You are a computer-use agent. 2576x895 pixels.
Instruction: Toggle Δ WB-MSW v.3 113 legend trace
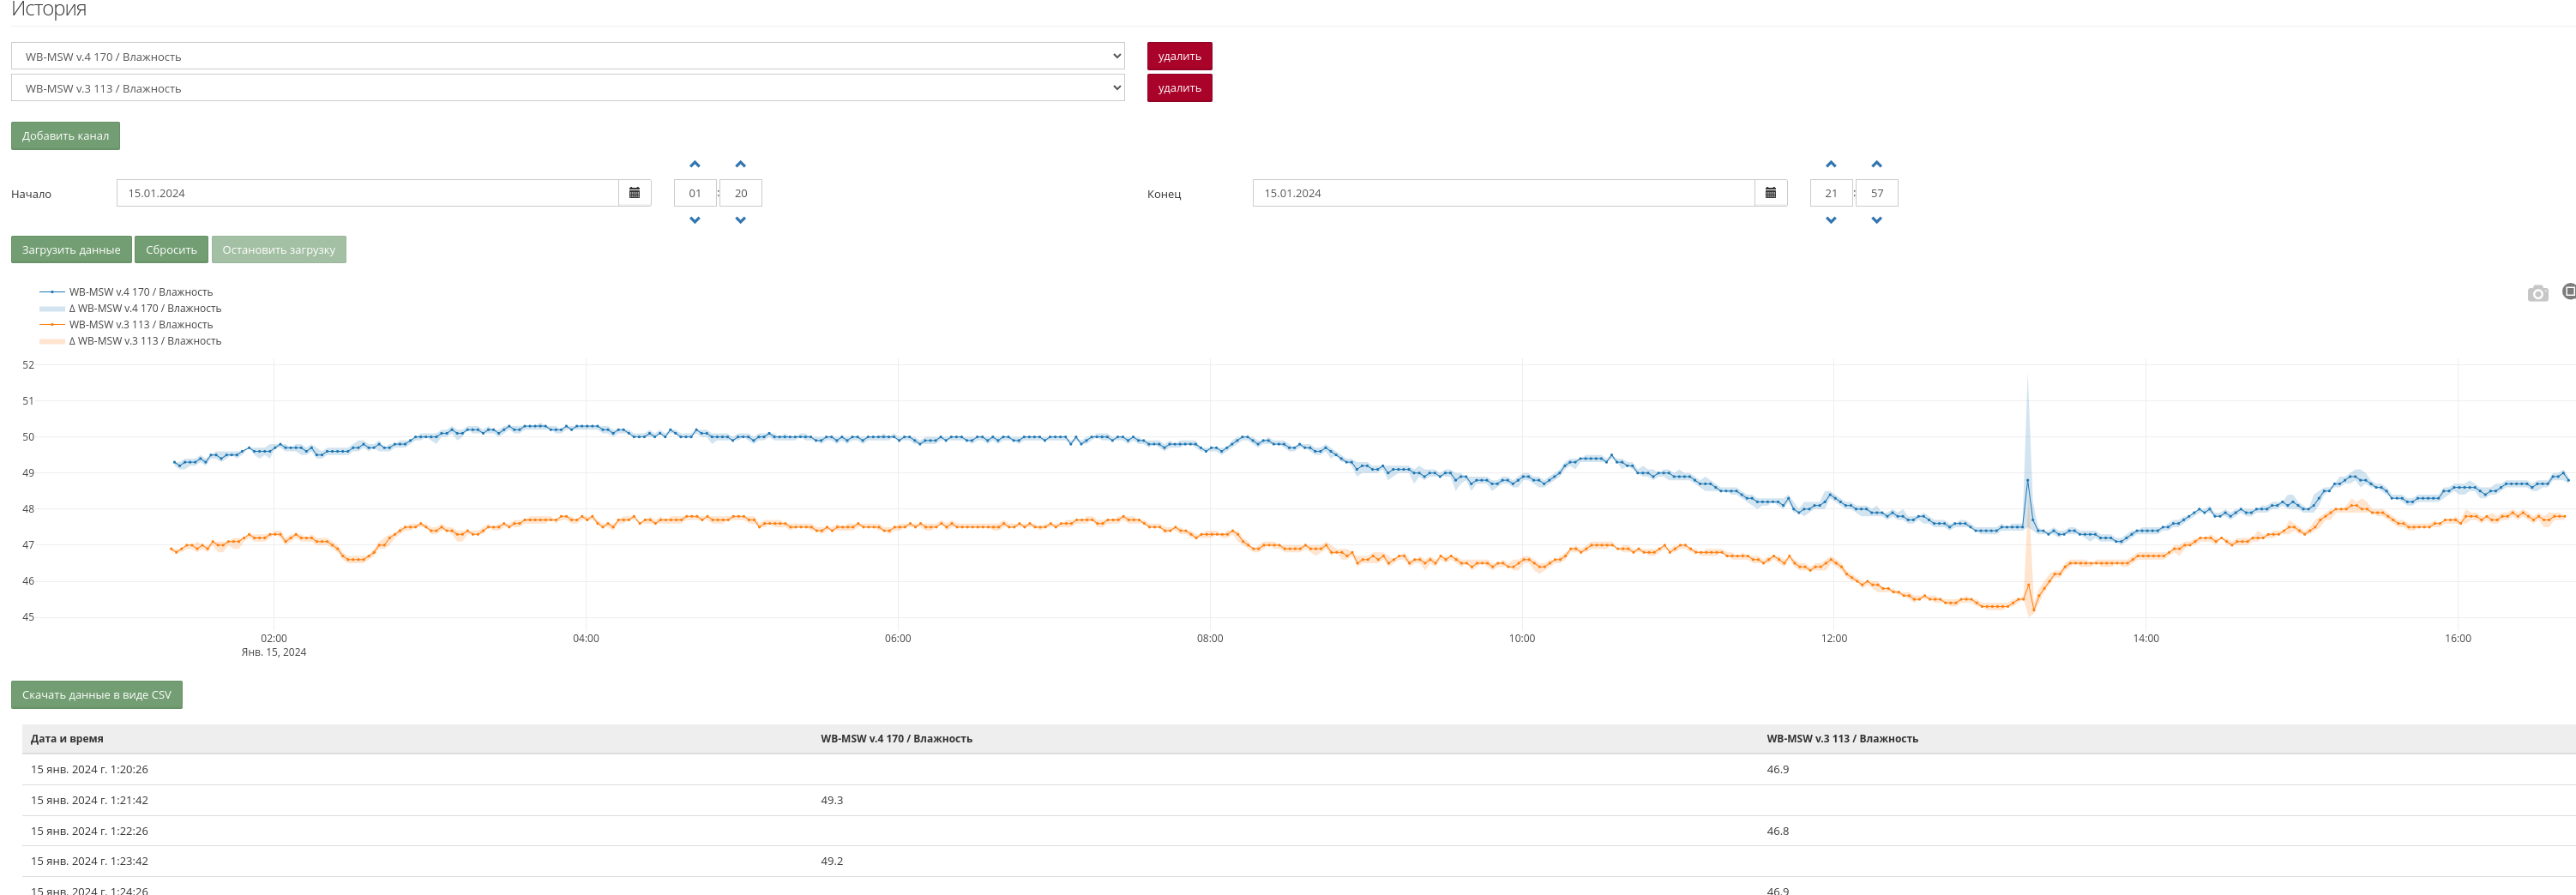[x=130, y=341]
